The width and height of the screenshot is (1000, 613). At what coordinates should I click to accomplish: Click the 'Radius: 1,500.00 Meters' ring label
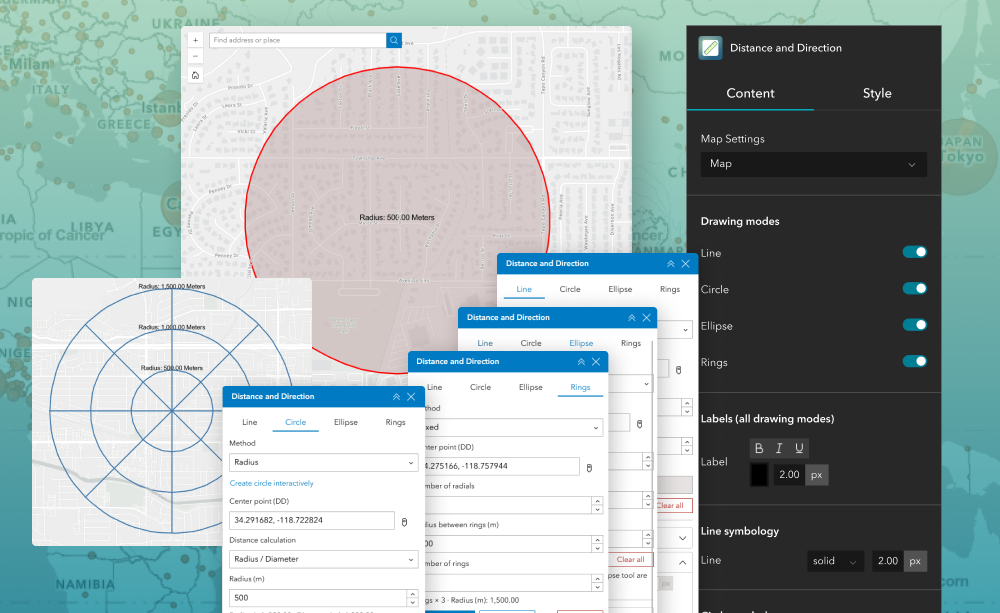click(x=172, y=286)
